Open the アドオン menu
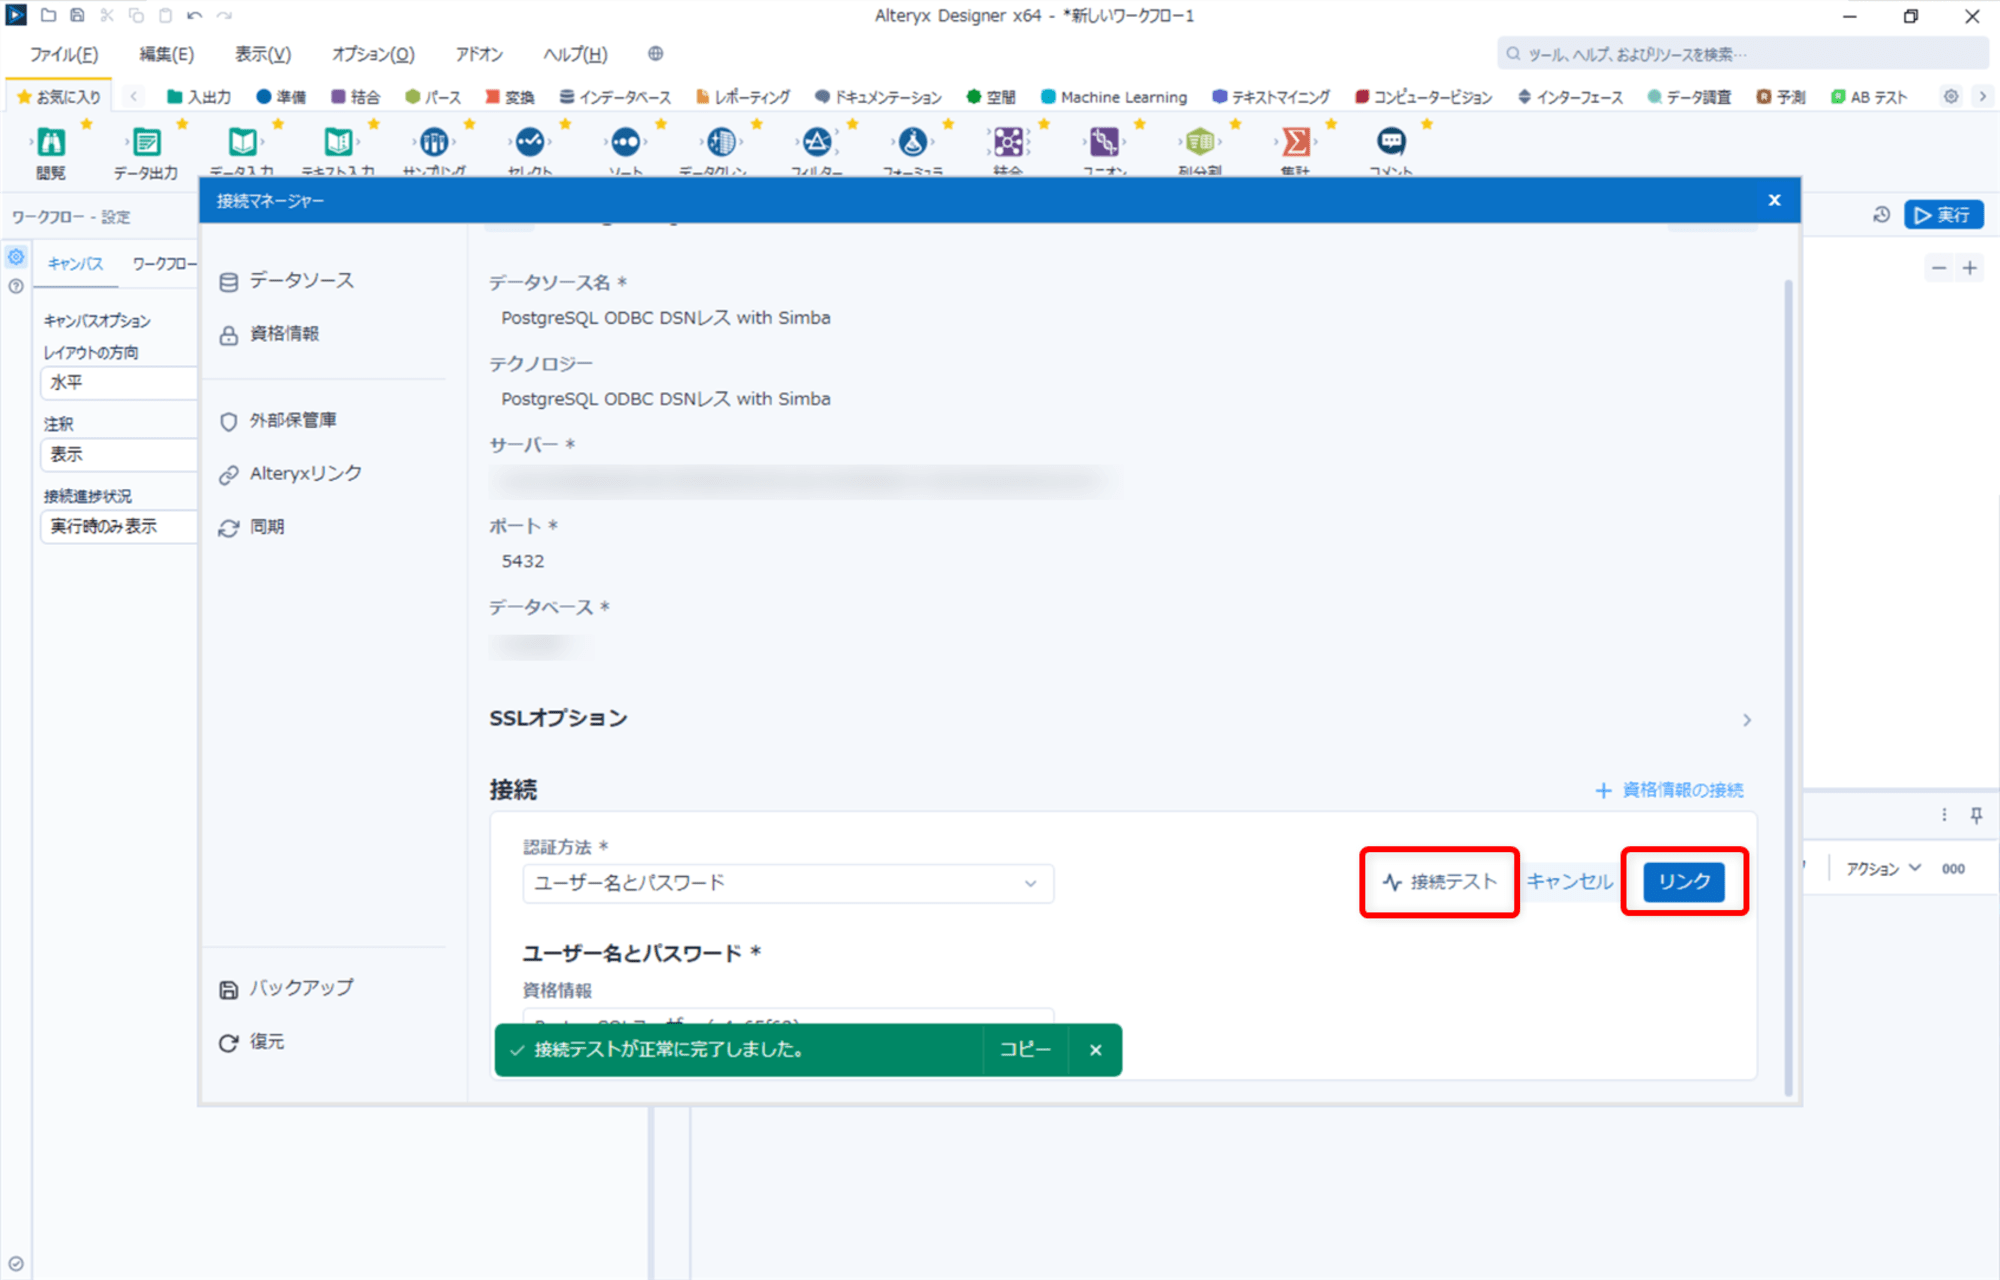 479,54
